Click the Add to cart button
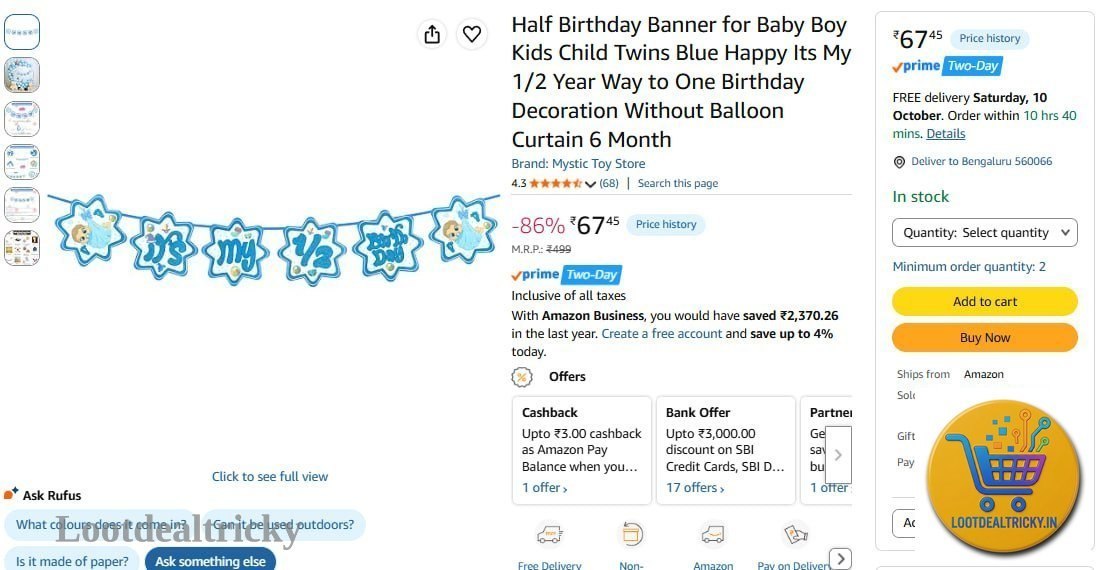The image size is (1102, 570). tap(985, 302)
